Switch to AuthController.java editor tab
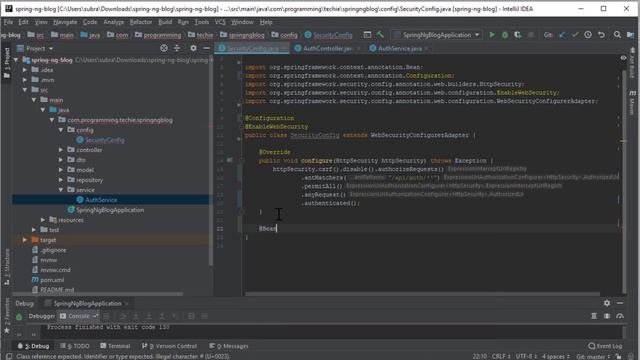 327,48
